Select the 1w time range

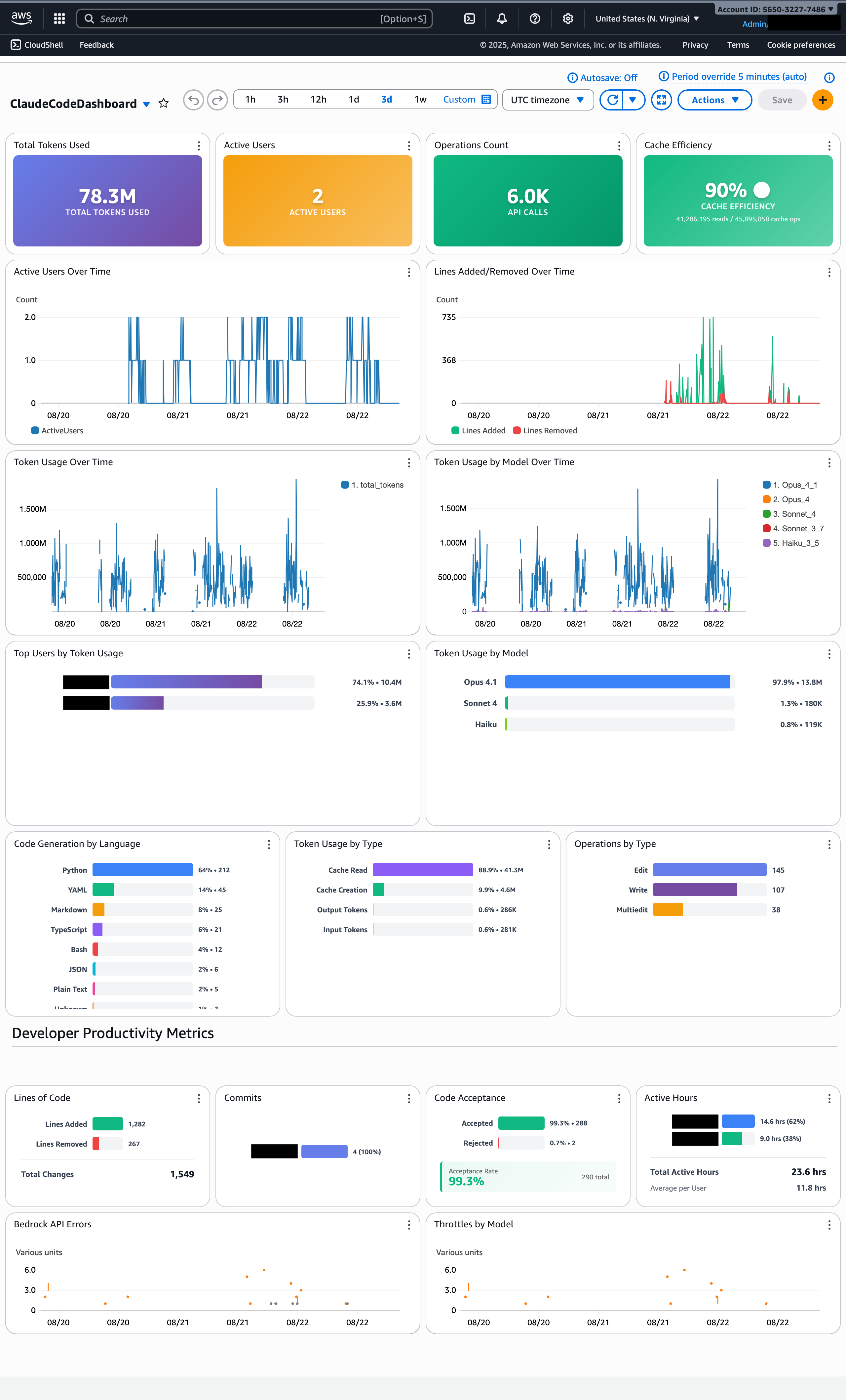tap(420, 100)
